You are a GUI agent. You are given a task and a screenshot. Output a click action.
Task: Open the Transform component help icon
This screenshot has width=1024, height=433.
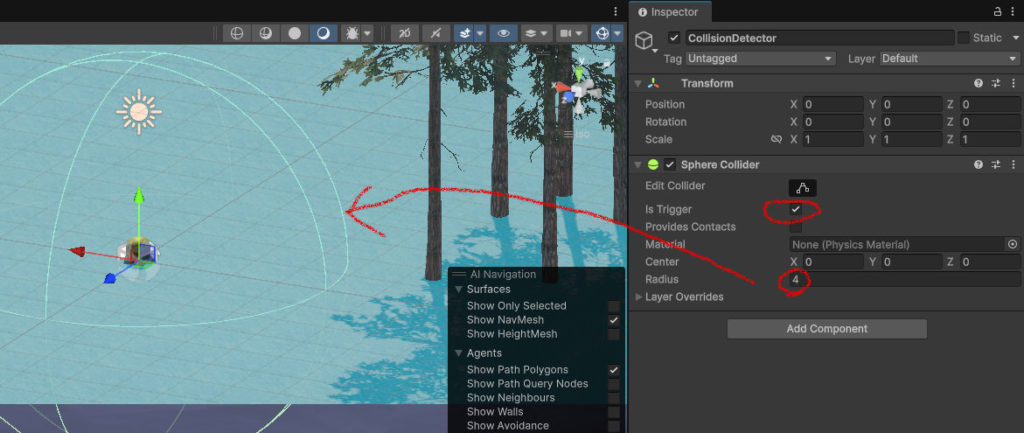click(x=979, y=84)
